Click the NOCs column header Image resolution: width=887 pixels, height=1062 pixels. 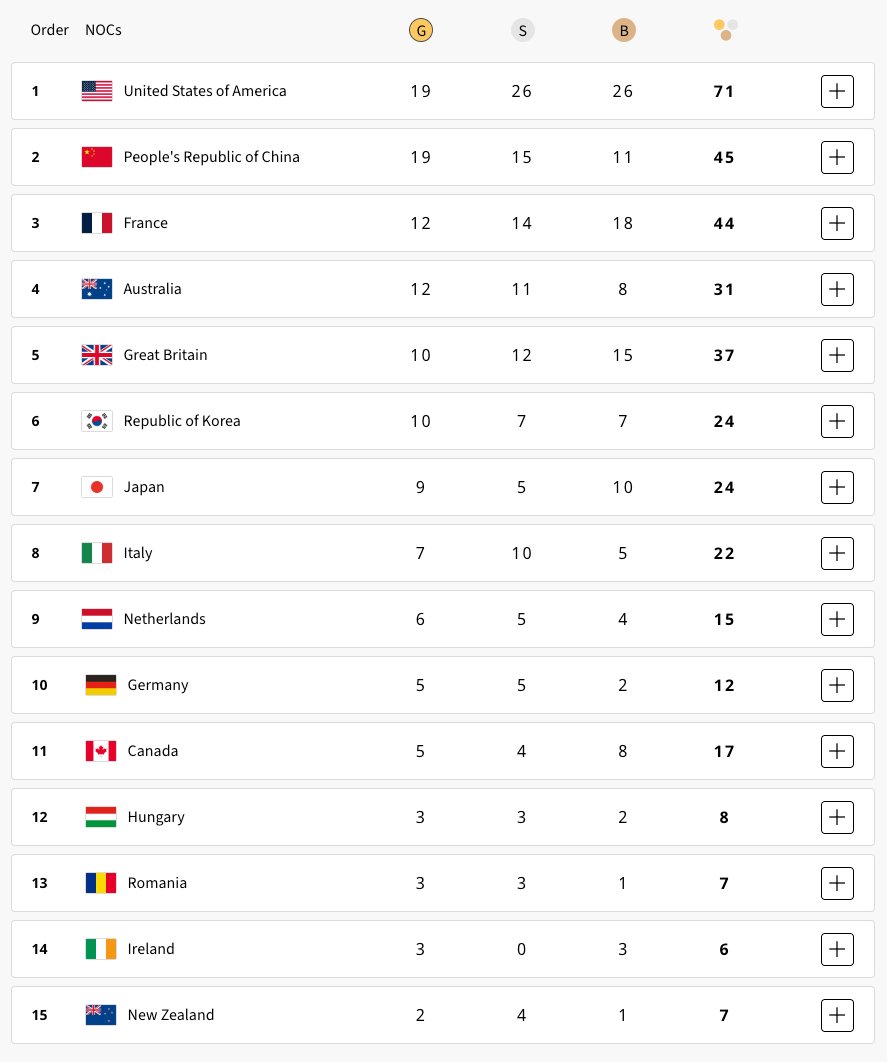click(103, 30)
